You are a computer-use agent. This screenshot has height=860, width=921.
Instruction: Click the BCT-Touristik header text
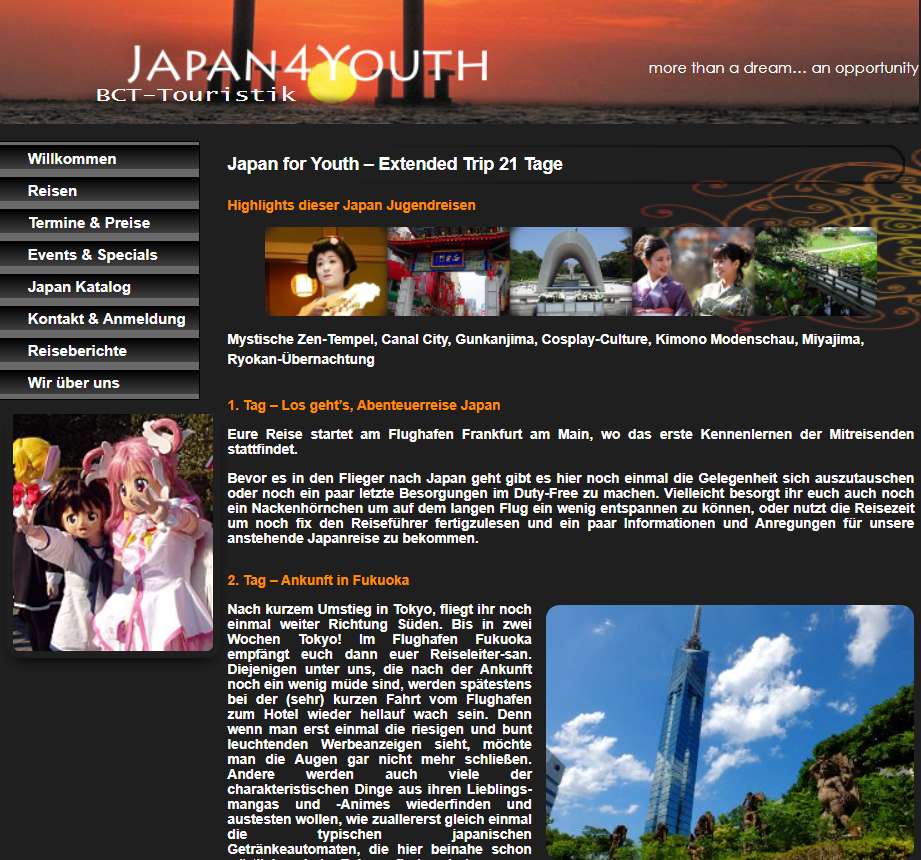click(x=196, y=95)
